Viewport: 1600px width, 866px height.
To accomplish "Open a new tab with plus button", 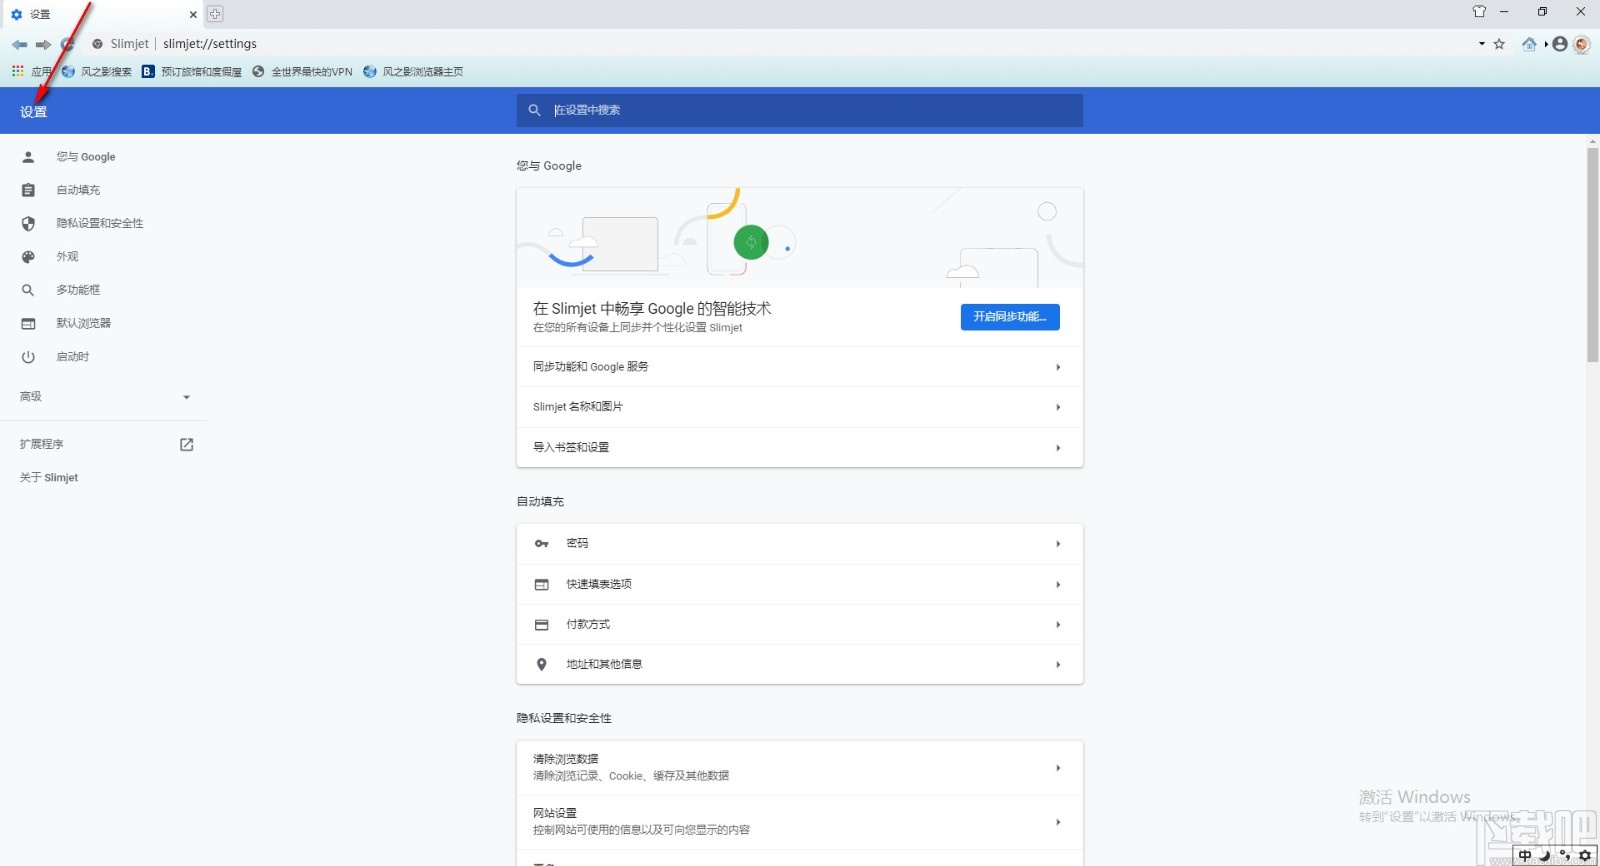I will (215, 14).
